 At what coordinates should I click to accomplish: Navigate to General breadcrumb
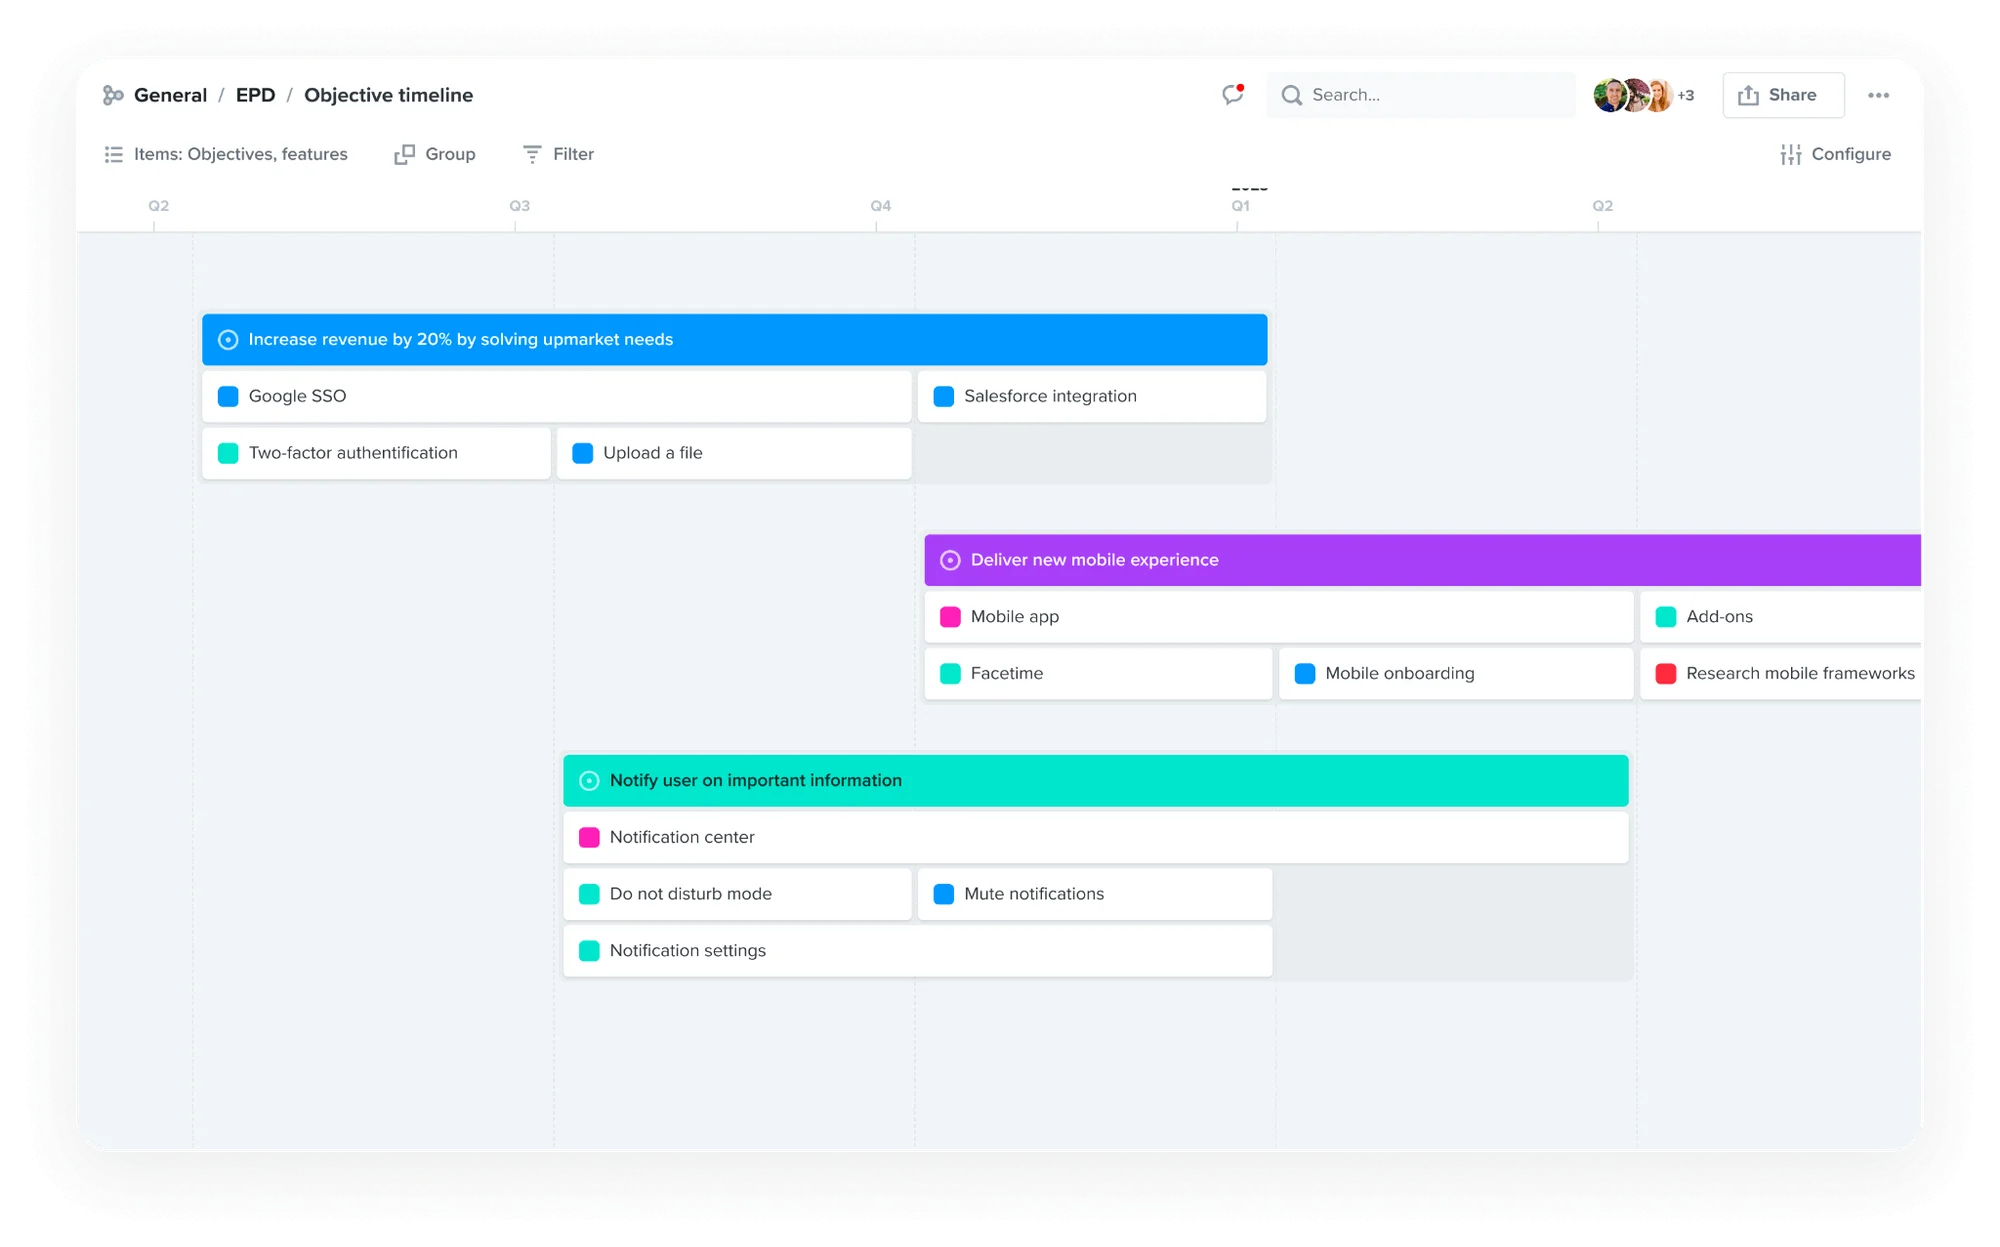pyautogui.click(x=170, y=95)
